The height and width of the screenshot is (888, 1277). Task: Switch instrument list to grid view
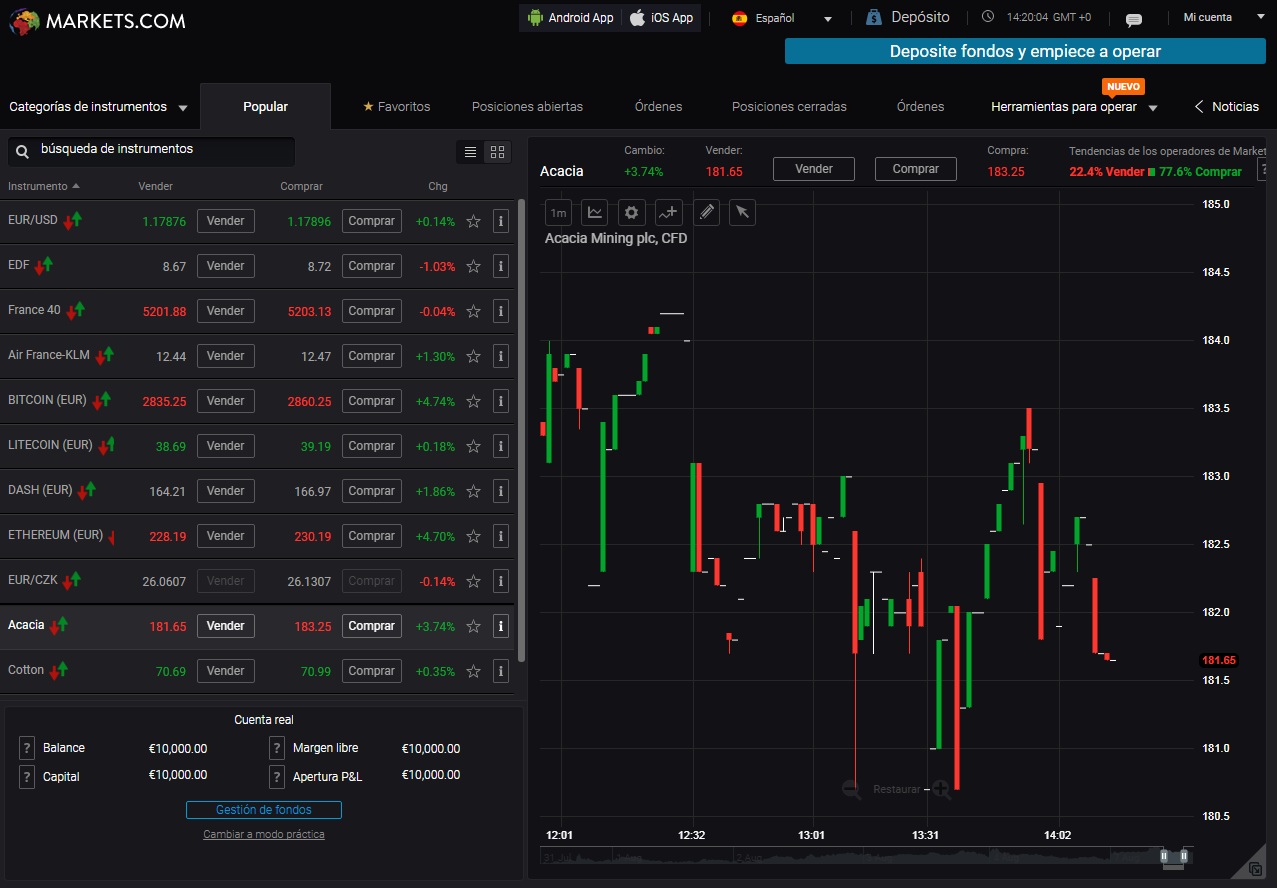tap(497, 152)
